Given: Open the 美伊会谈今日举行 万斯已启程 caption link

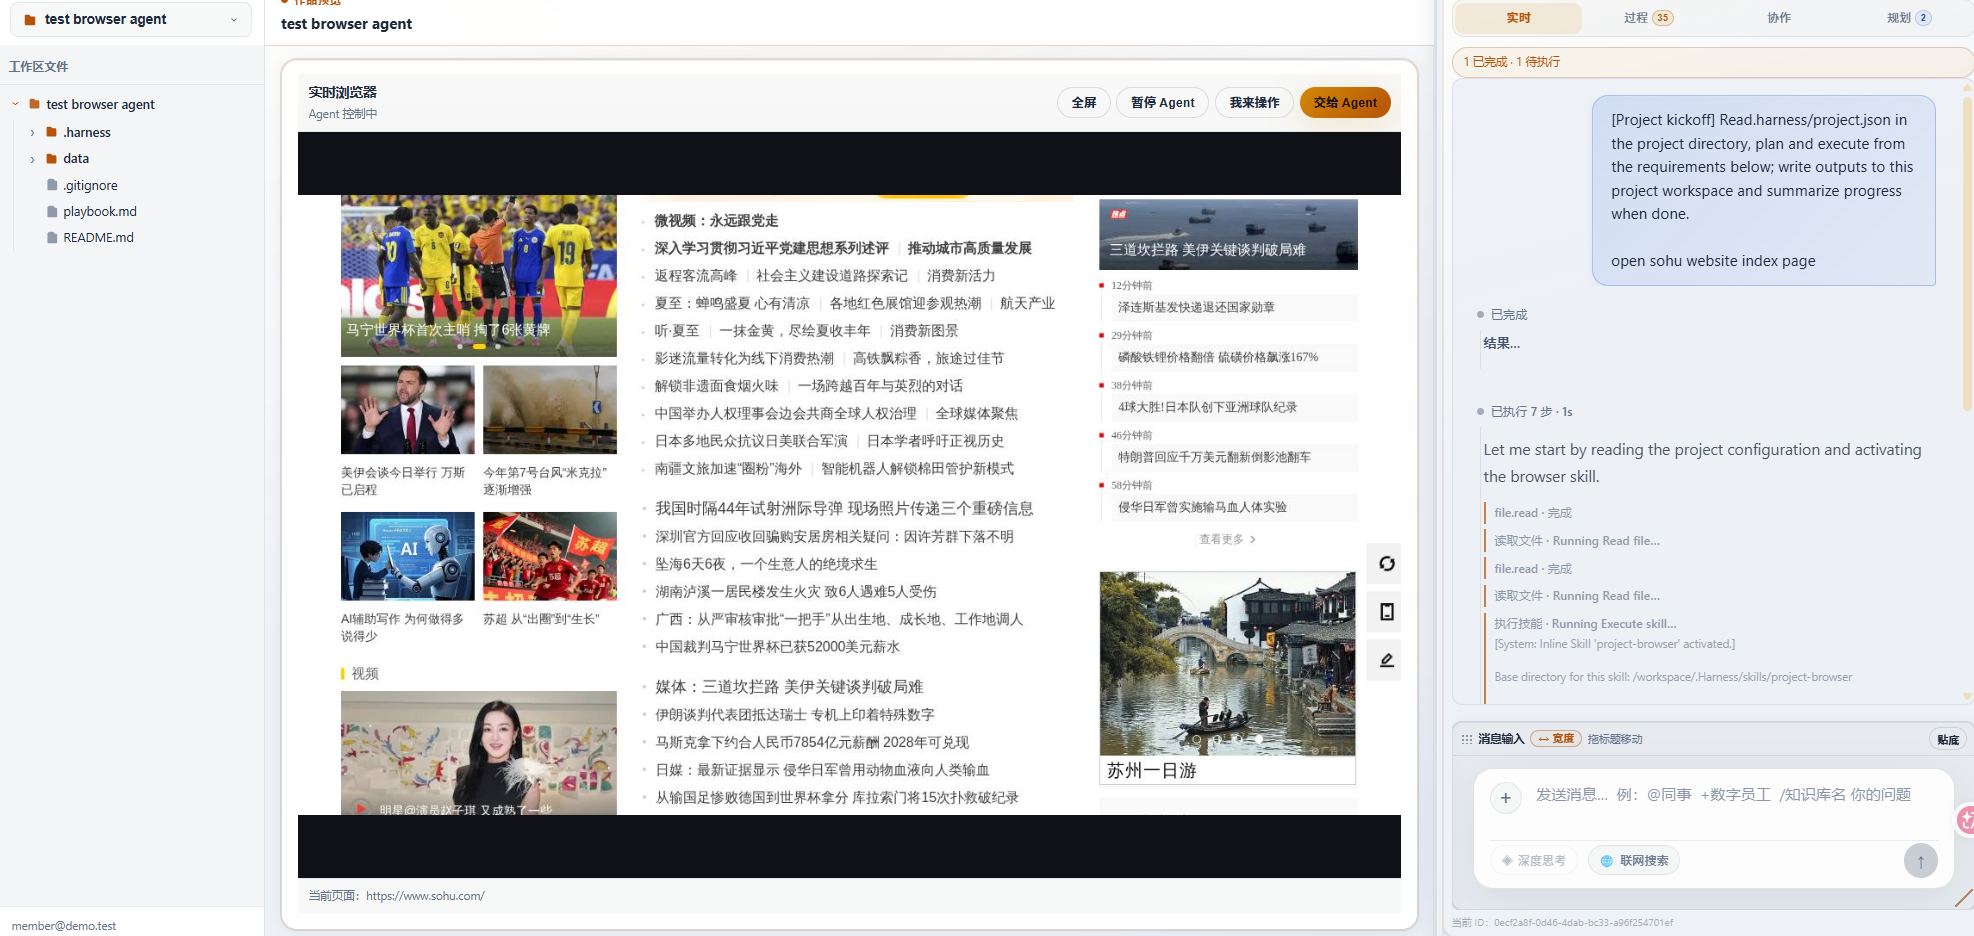Looking at the screenshot, I should point(403,481).
